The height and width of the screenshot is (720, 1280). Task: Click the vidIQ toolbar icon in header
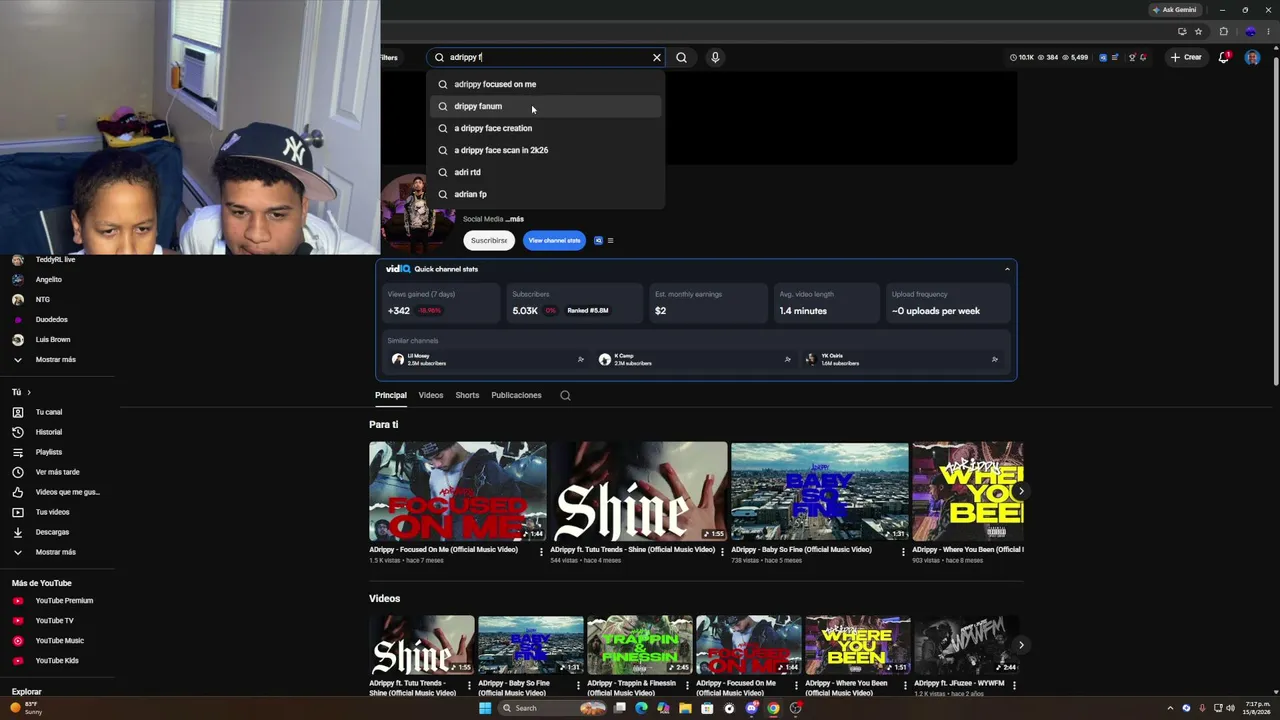point(1103,57)
